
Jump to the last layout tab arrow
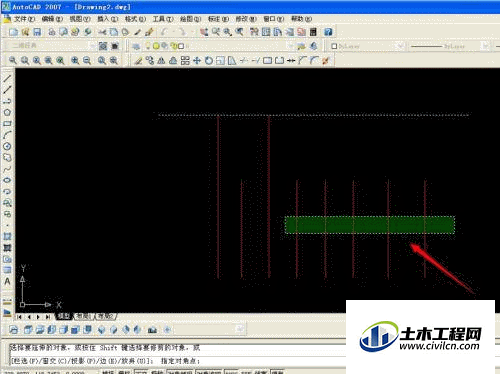click(x=48, y=317)
